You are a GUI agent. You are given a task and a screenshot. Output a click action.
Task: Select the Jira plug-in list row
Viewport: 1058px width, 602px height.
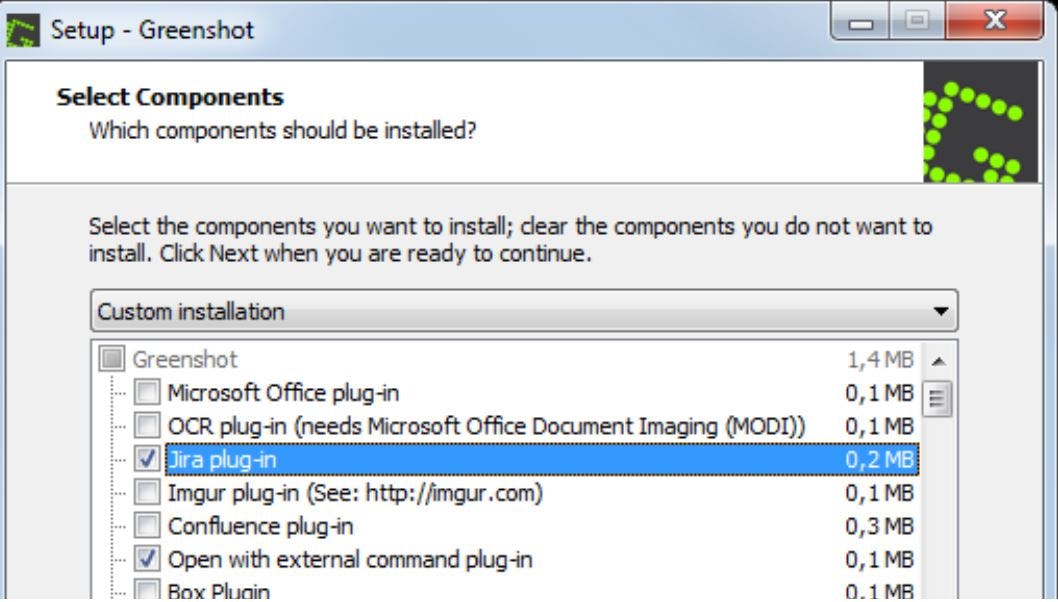click(542, 460)
